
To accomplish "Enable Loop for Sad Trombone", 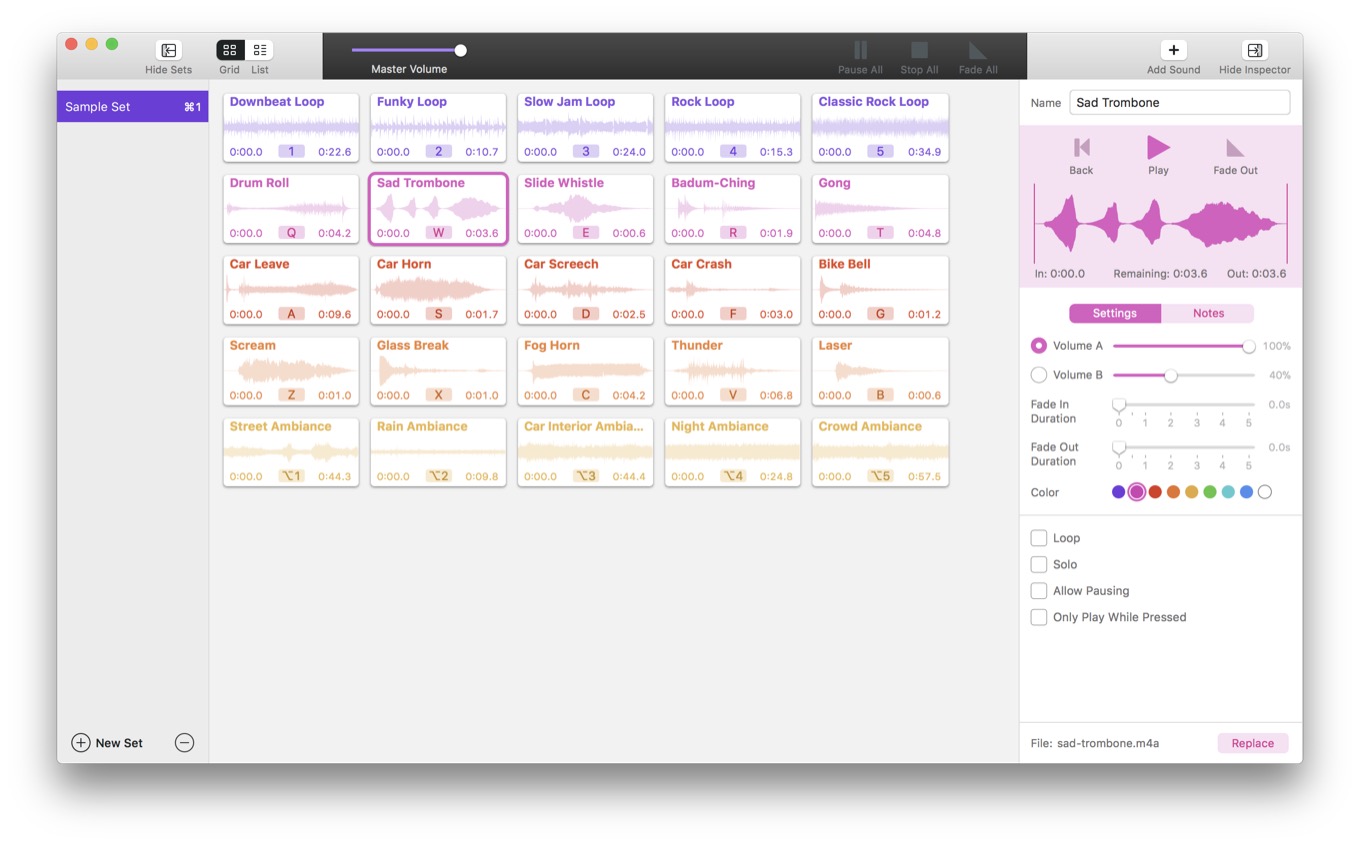I will [1039, 538].
